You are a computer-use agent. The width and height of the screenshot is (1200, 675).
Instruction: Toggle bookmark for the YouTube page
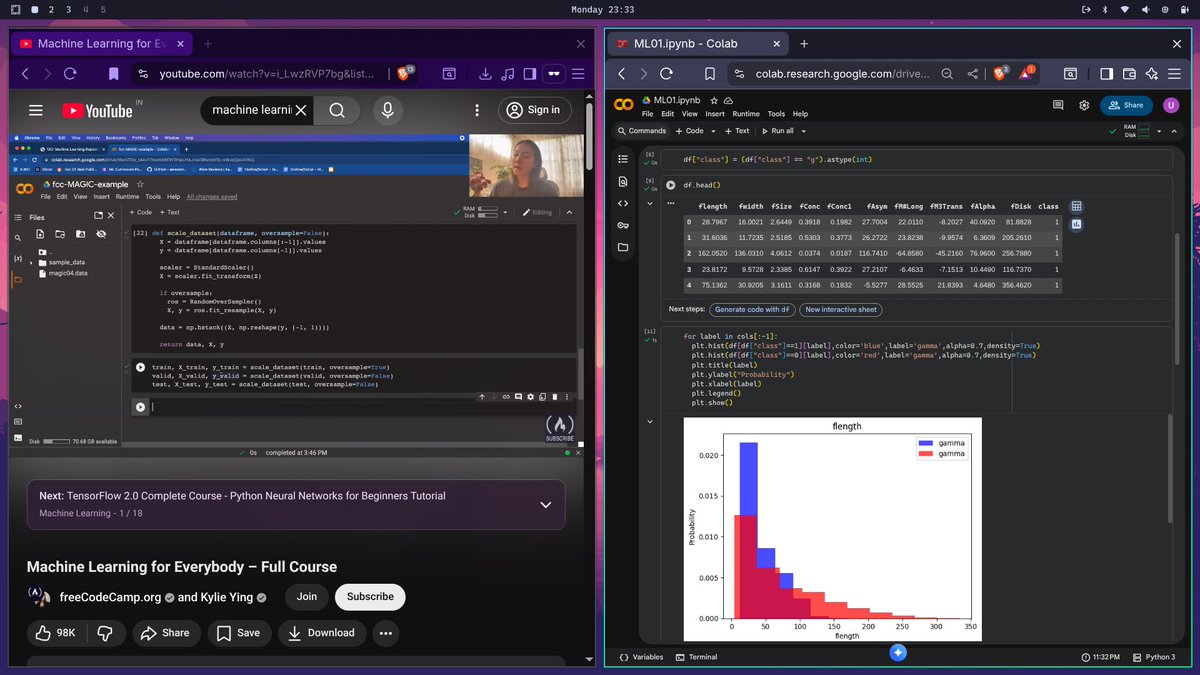(114, 74)
